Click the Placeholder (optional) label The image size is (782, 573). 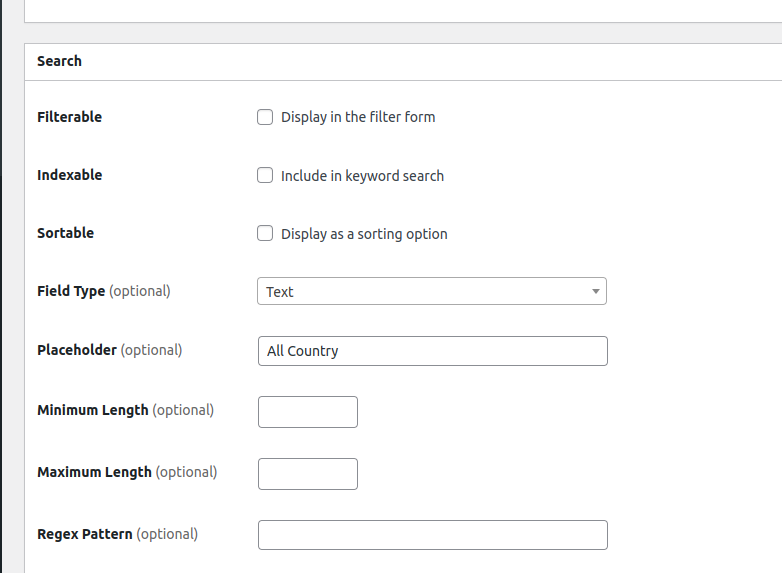click(109, 350)
